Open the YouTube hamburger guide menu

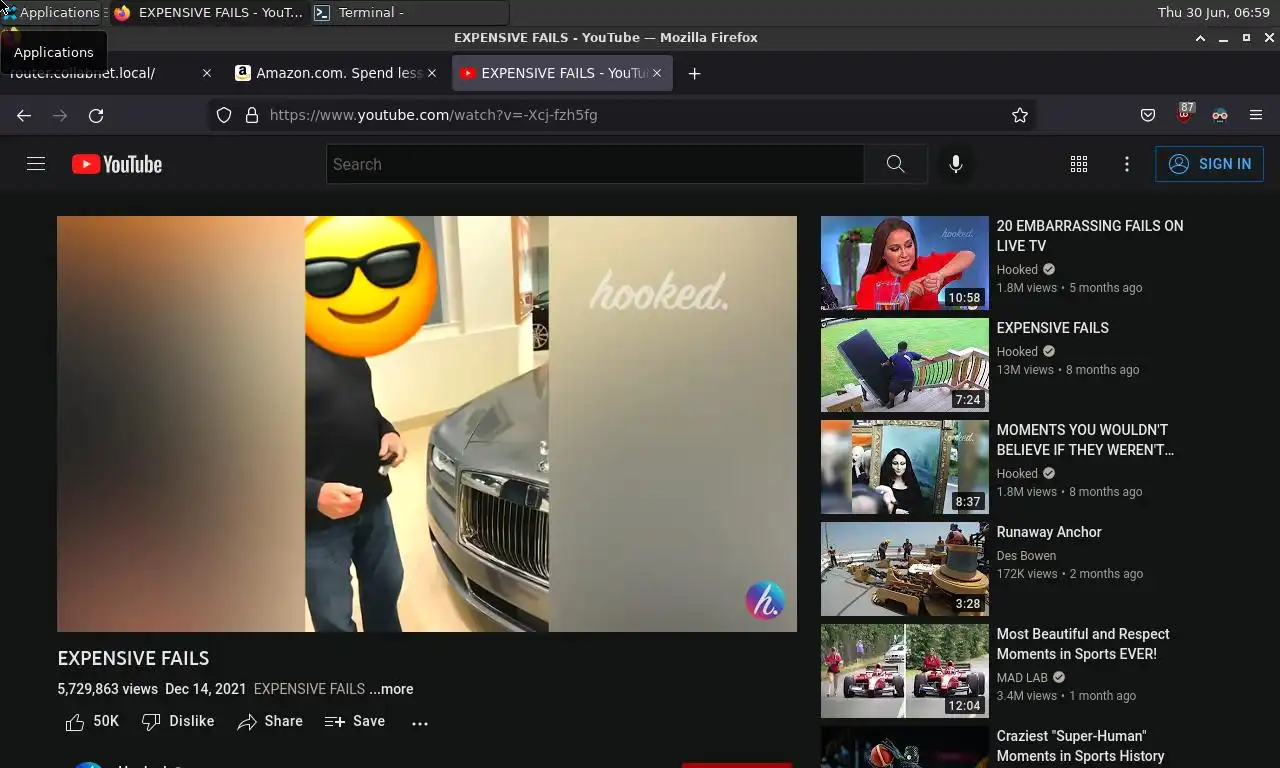tap(36, 164)
